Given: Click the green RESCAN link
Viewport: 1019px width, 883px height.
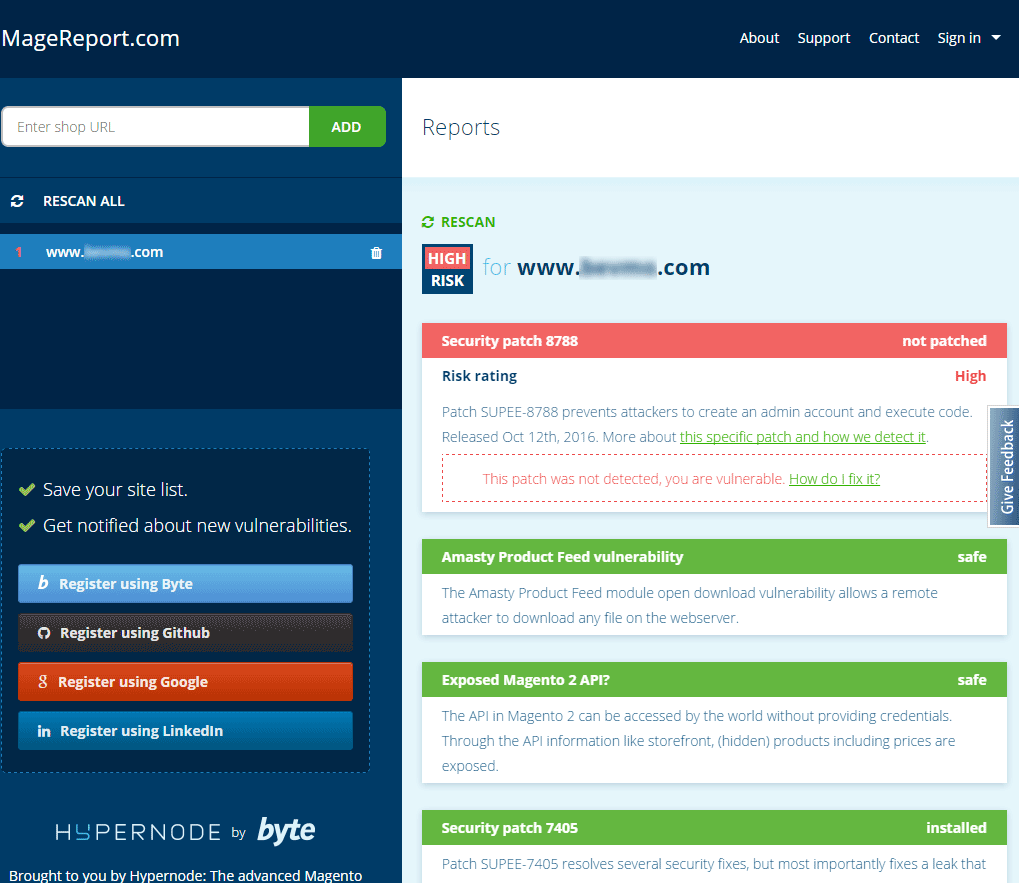Looking at the screenshot, I should [x=468, y=222].
